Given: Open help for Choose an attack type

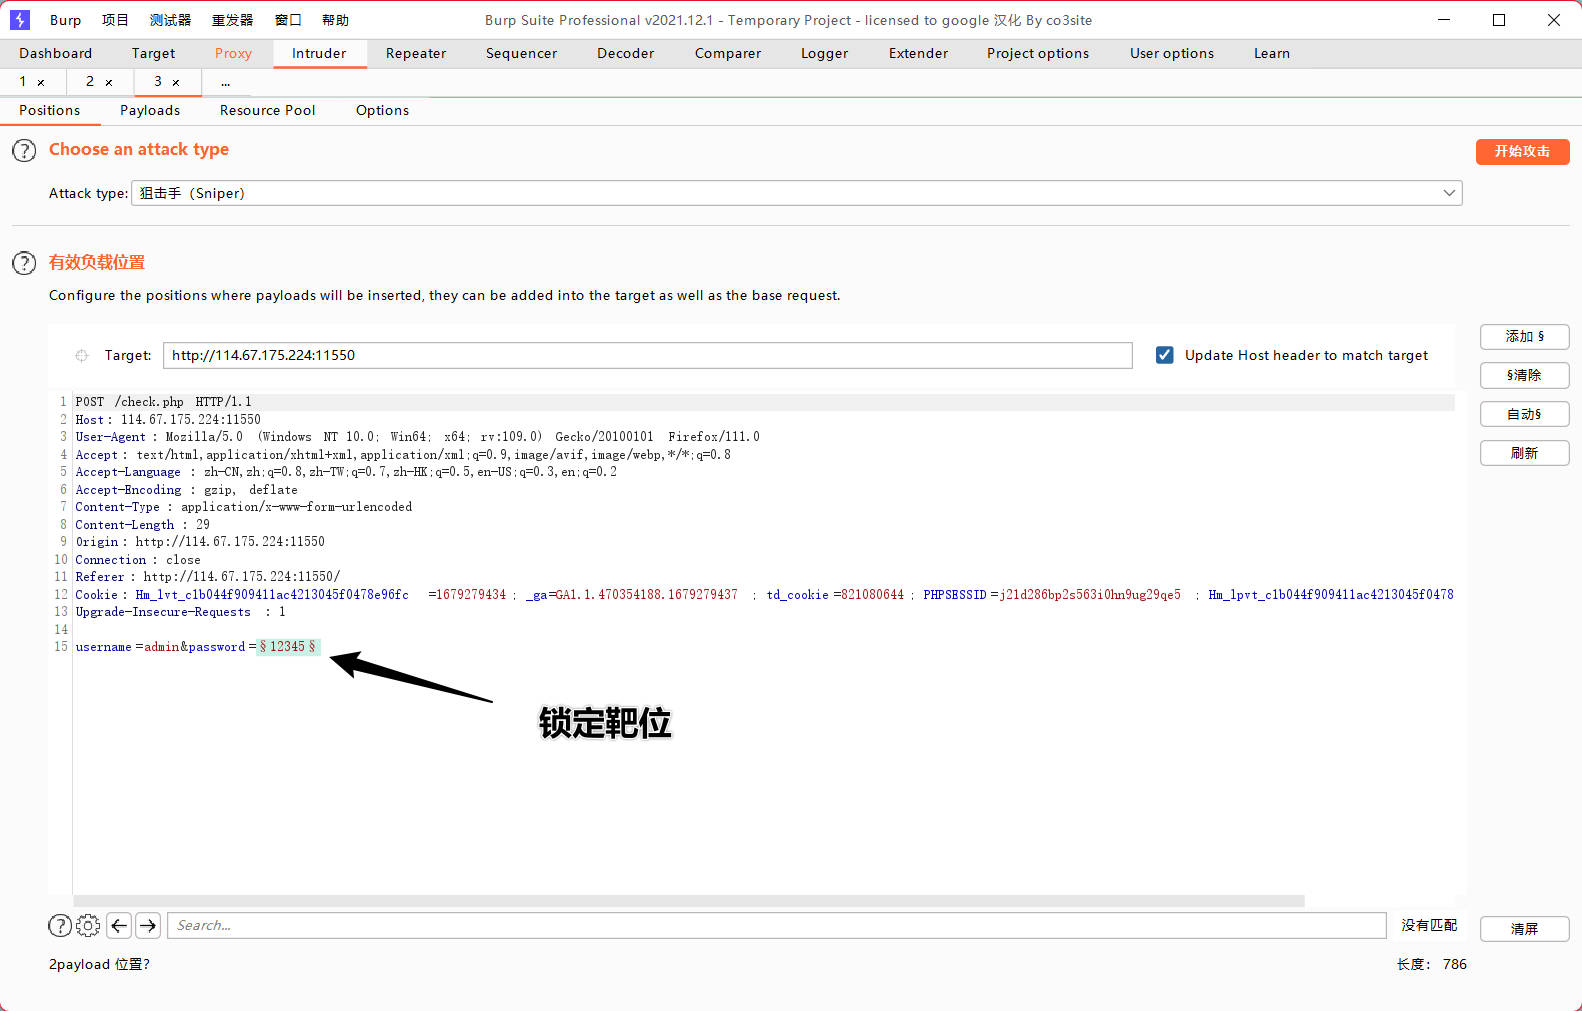Looking at the screenshot, I should coord(24,151).
